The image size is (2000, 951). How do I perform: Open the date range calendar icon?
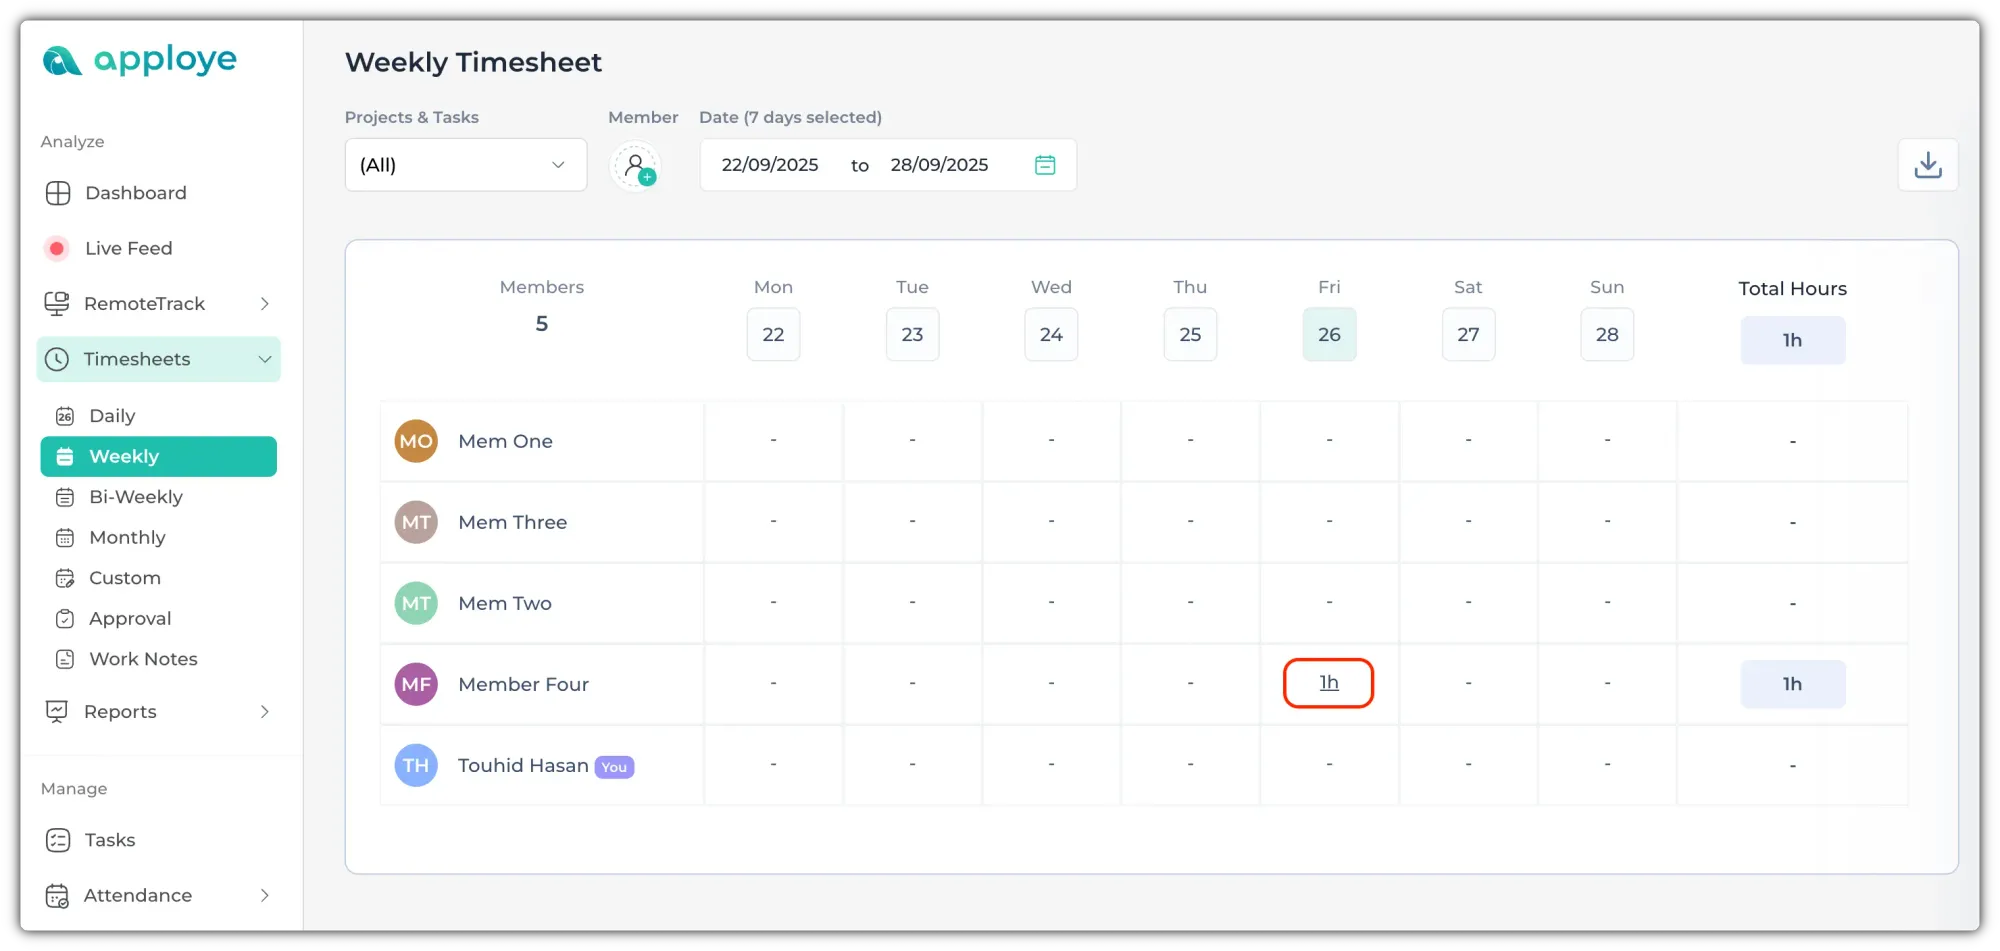(x=1044, y=165)
